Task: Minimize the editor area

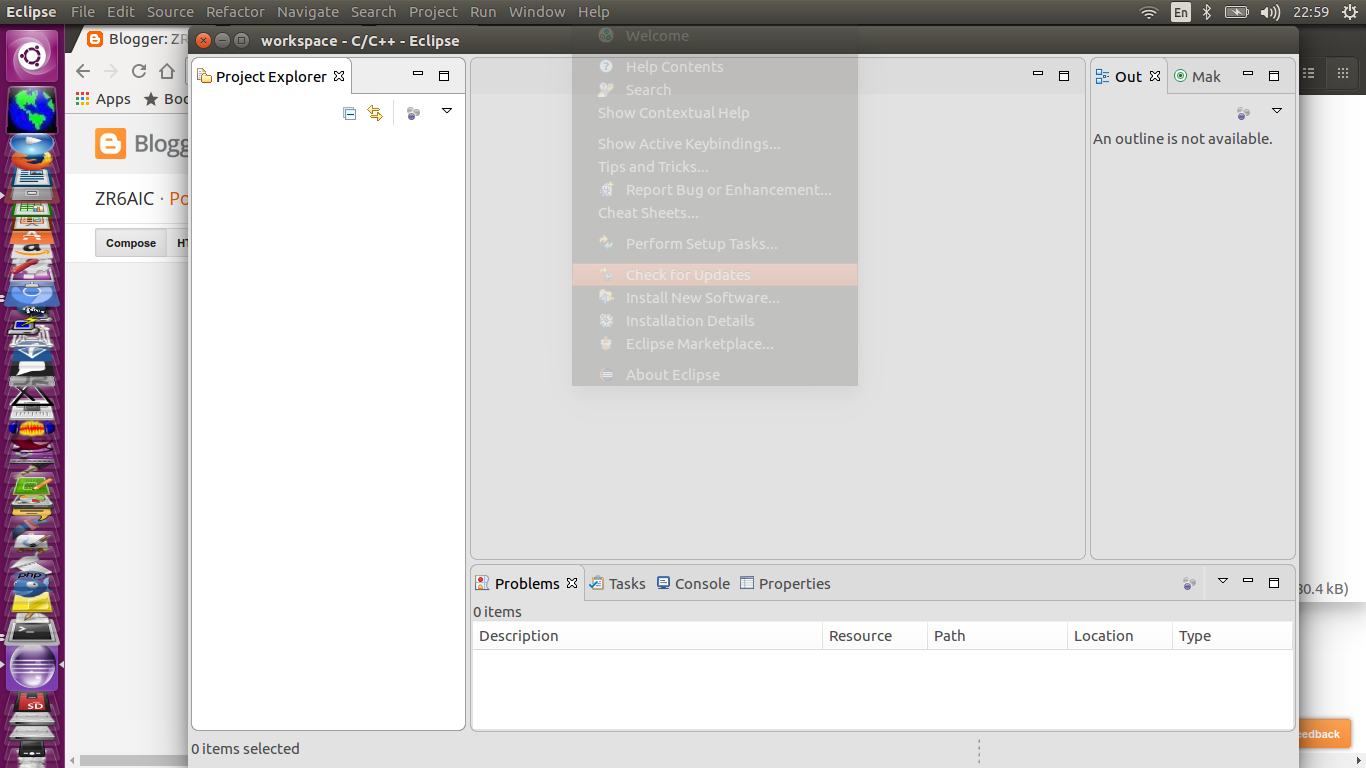Action: click(1038, 75)
